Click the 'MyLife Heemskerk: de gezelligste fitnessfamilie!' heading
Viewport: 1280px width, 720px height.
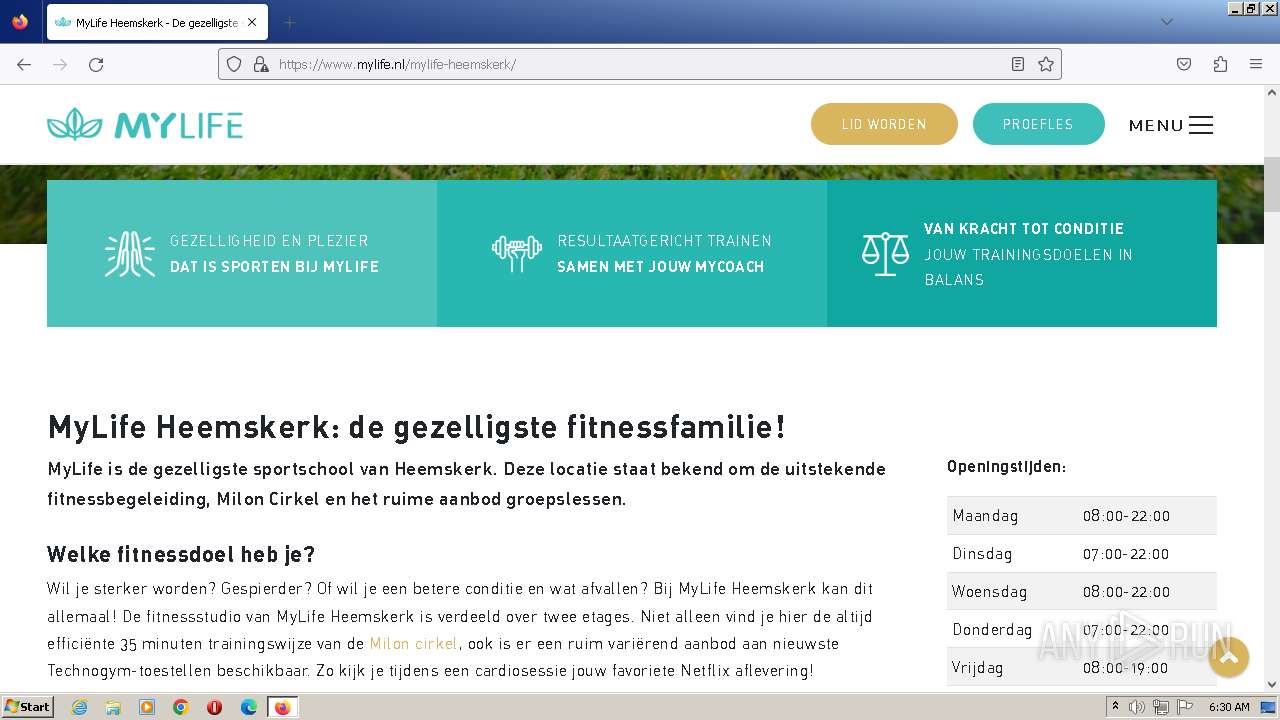click(x=417, y=427)
